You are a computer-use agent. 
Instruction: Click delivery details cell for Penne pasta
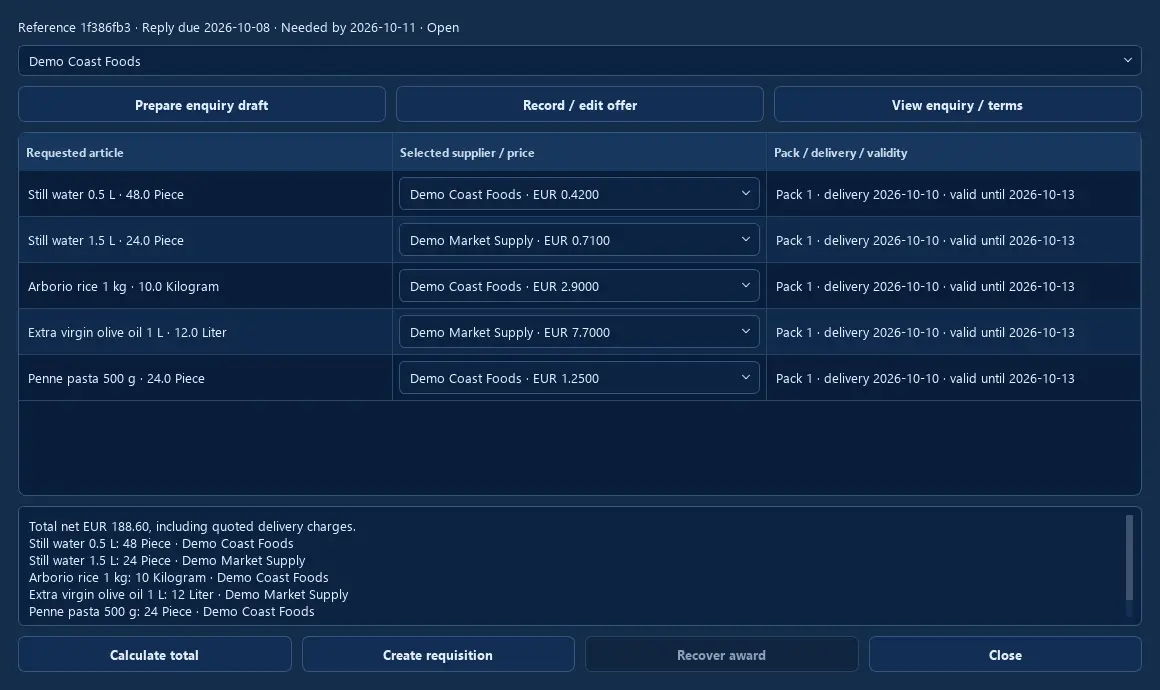pos(954,377)
